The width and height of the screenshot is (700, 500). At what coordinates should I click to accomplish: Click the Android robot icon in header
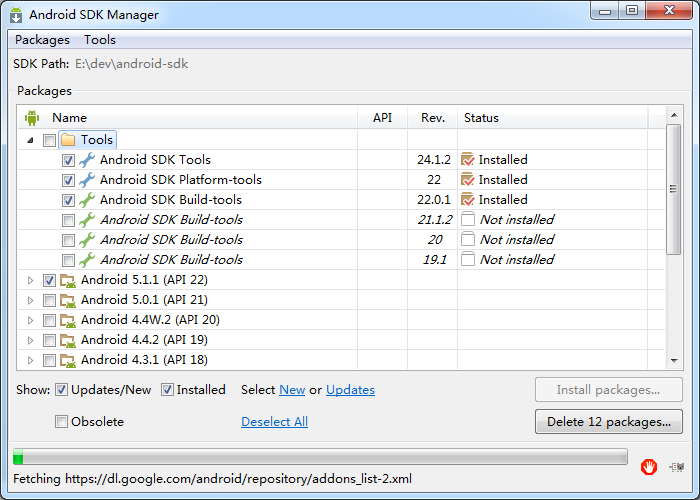(x=32, y=118)
